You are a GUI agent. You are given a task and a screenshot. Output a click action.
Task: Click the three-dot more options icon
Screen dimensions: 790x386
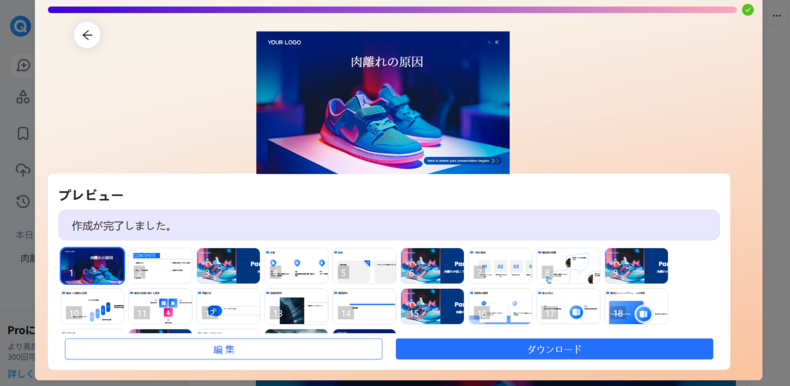coord(776,16)
